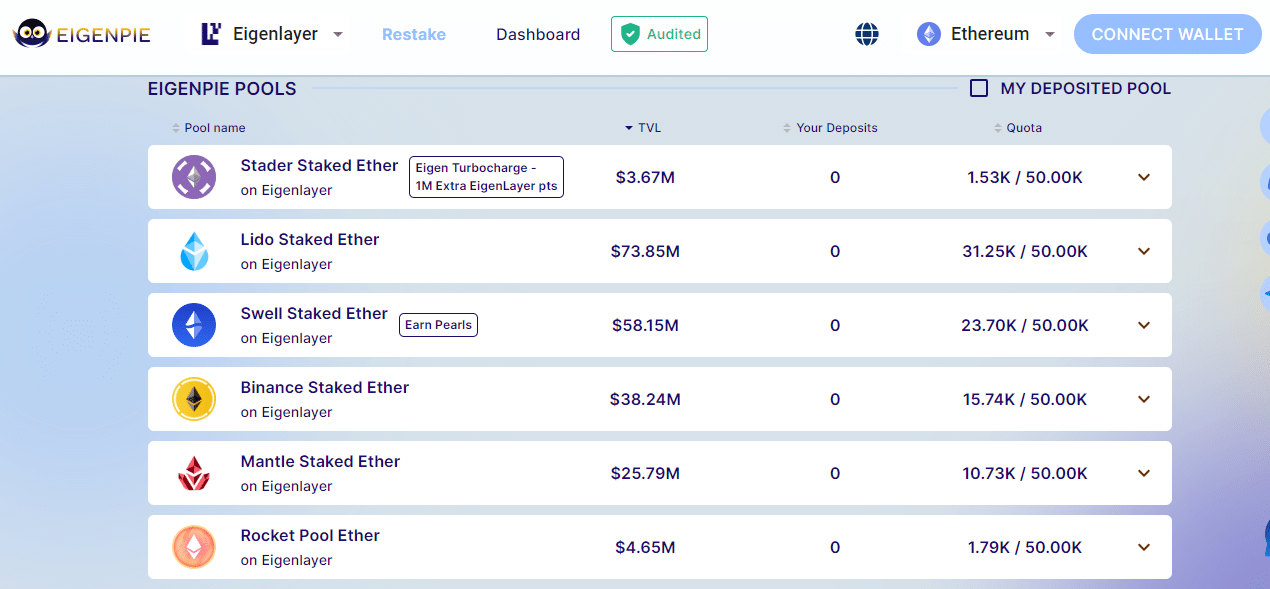Switch to the Dashboard tab
Viewport: 1270px width, 589px height.
(538, 34)
